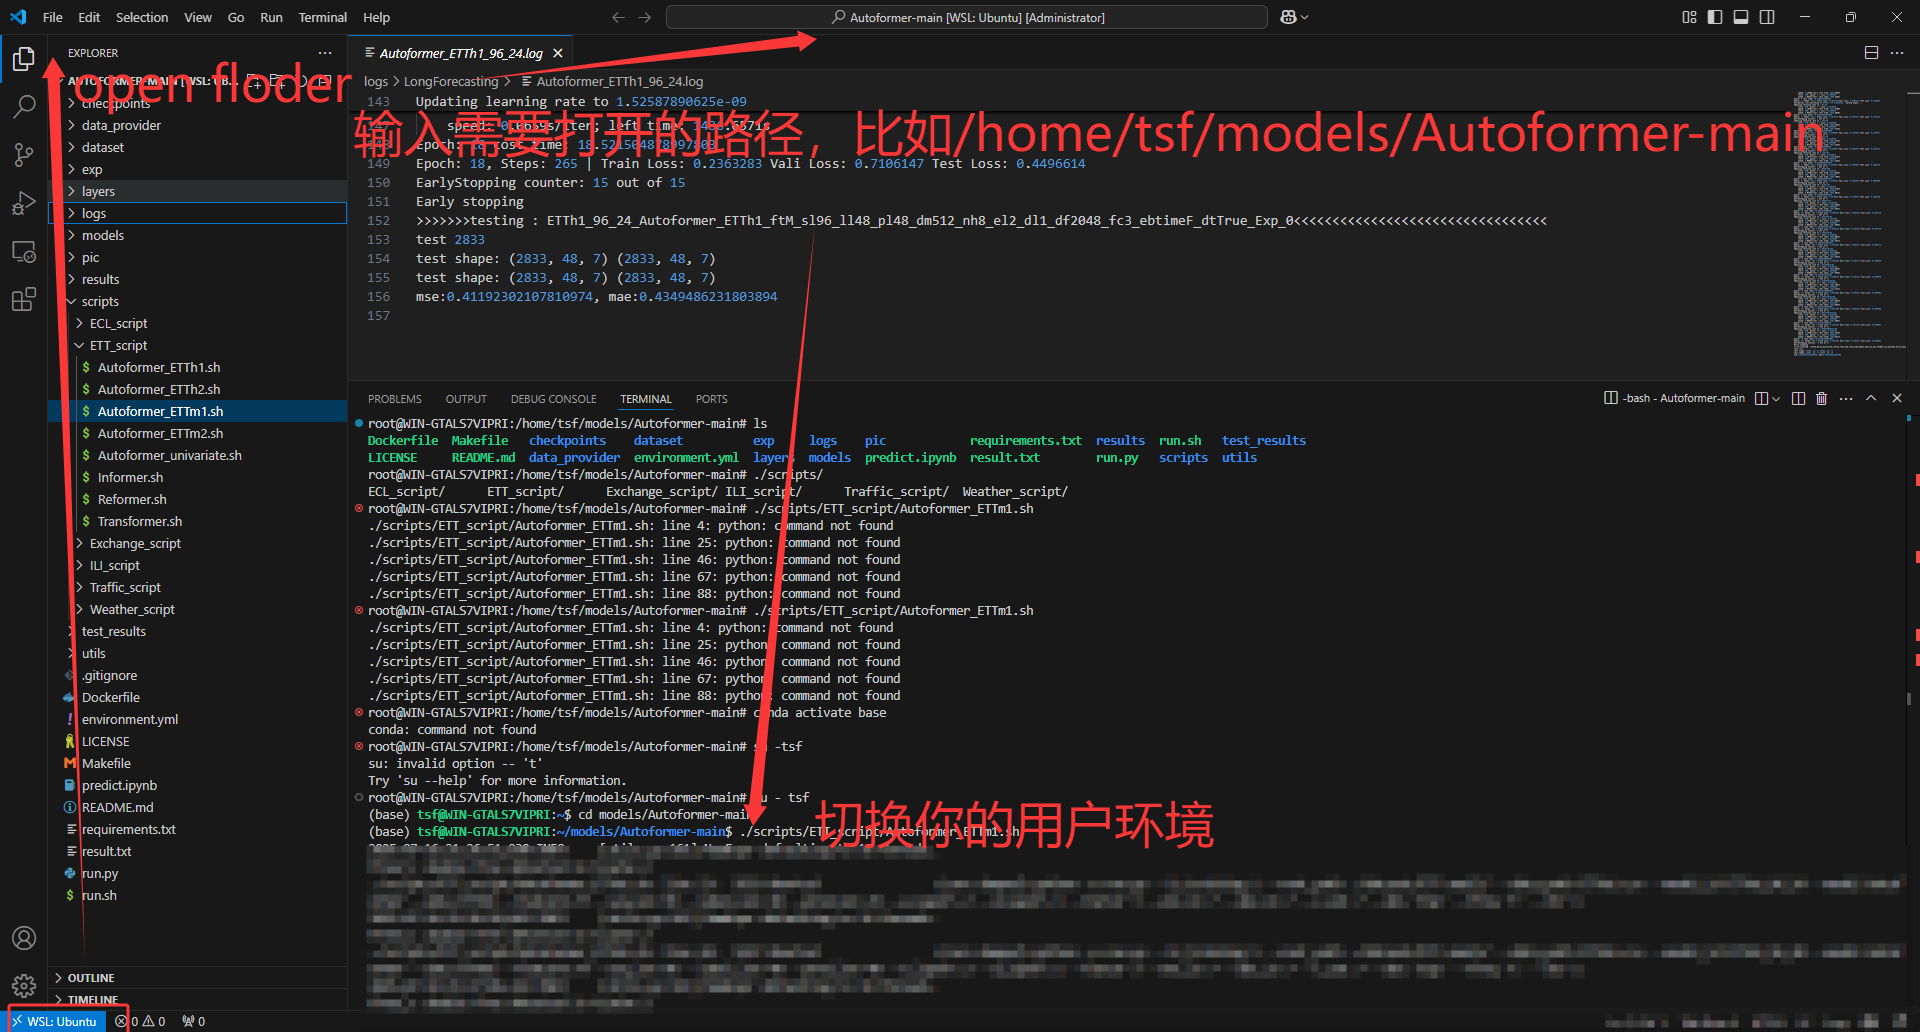Image resolution: width=1920 pixels, height=1032 pixels.
Task: Close the terminal panel
Action: [x=1897, y=398]
